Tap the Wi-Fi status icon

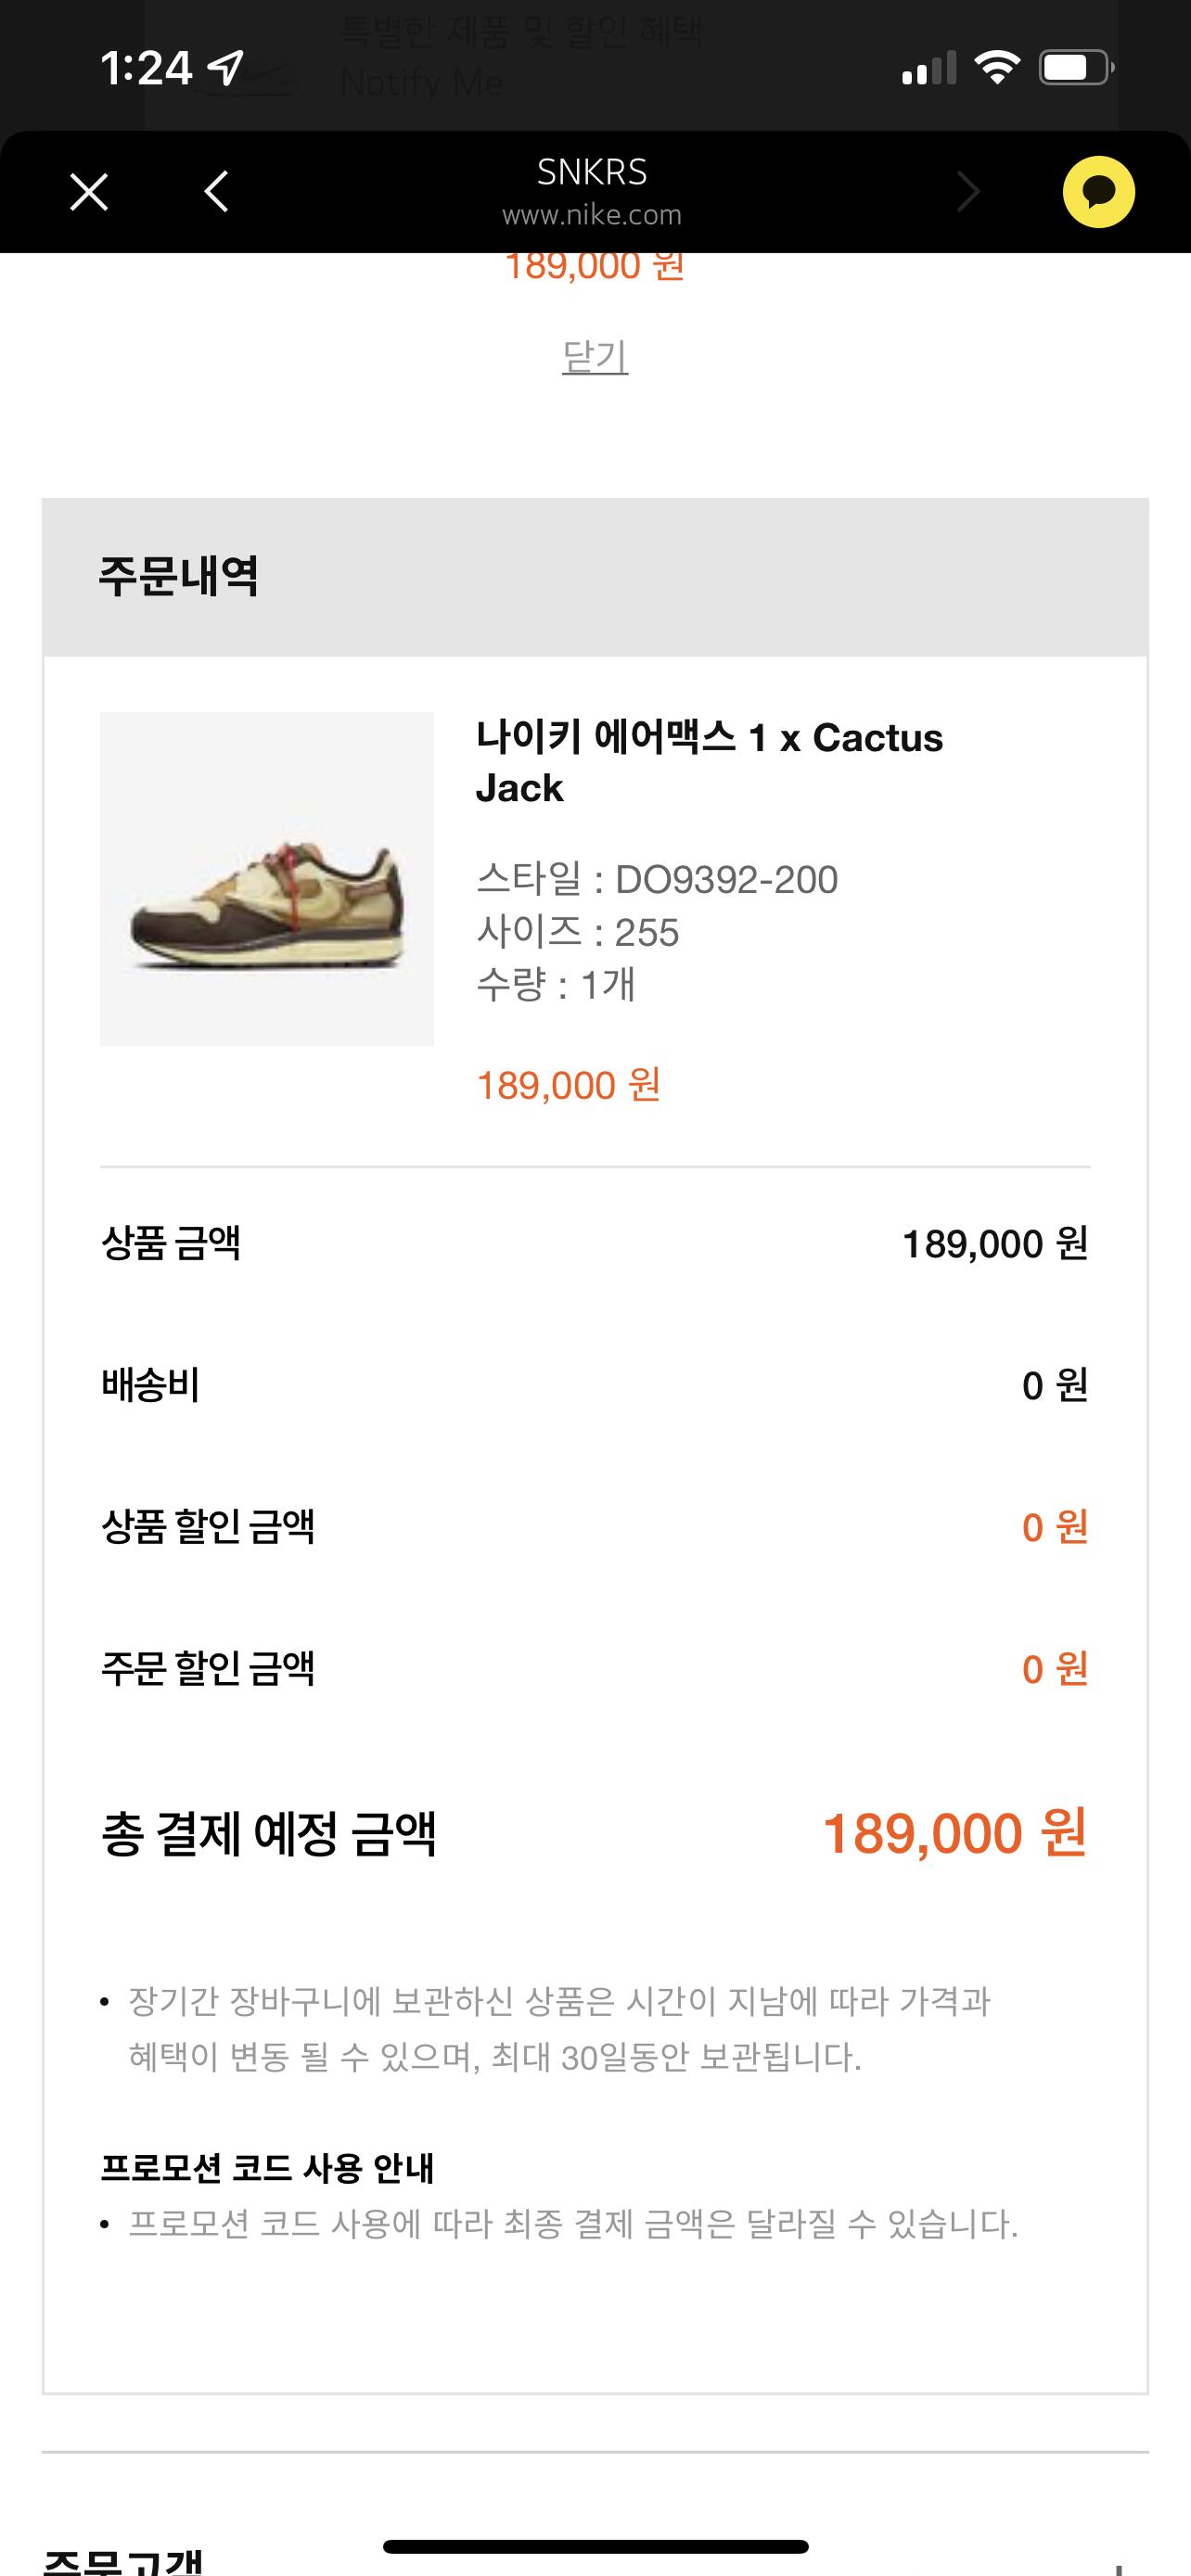(x=996, y=68)
